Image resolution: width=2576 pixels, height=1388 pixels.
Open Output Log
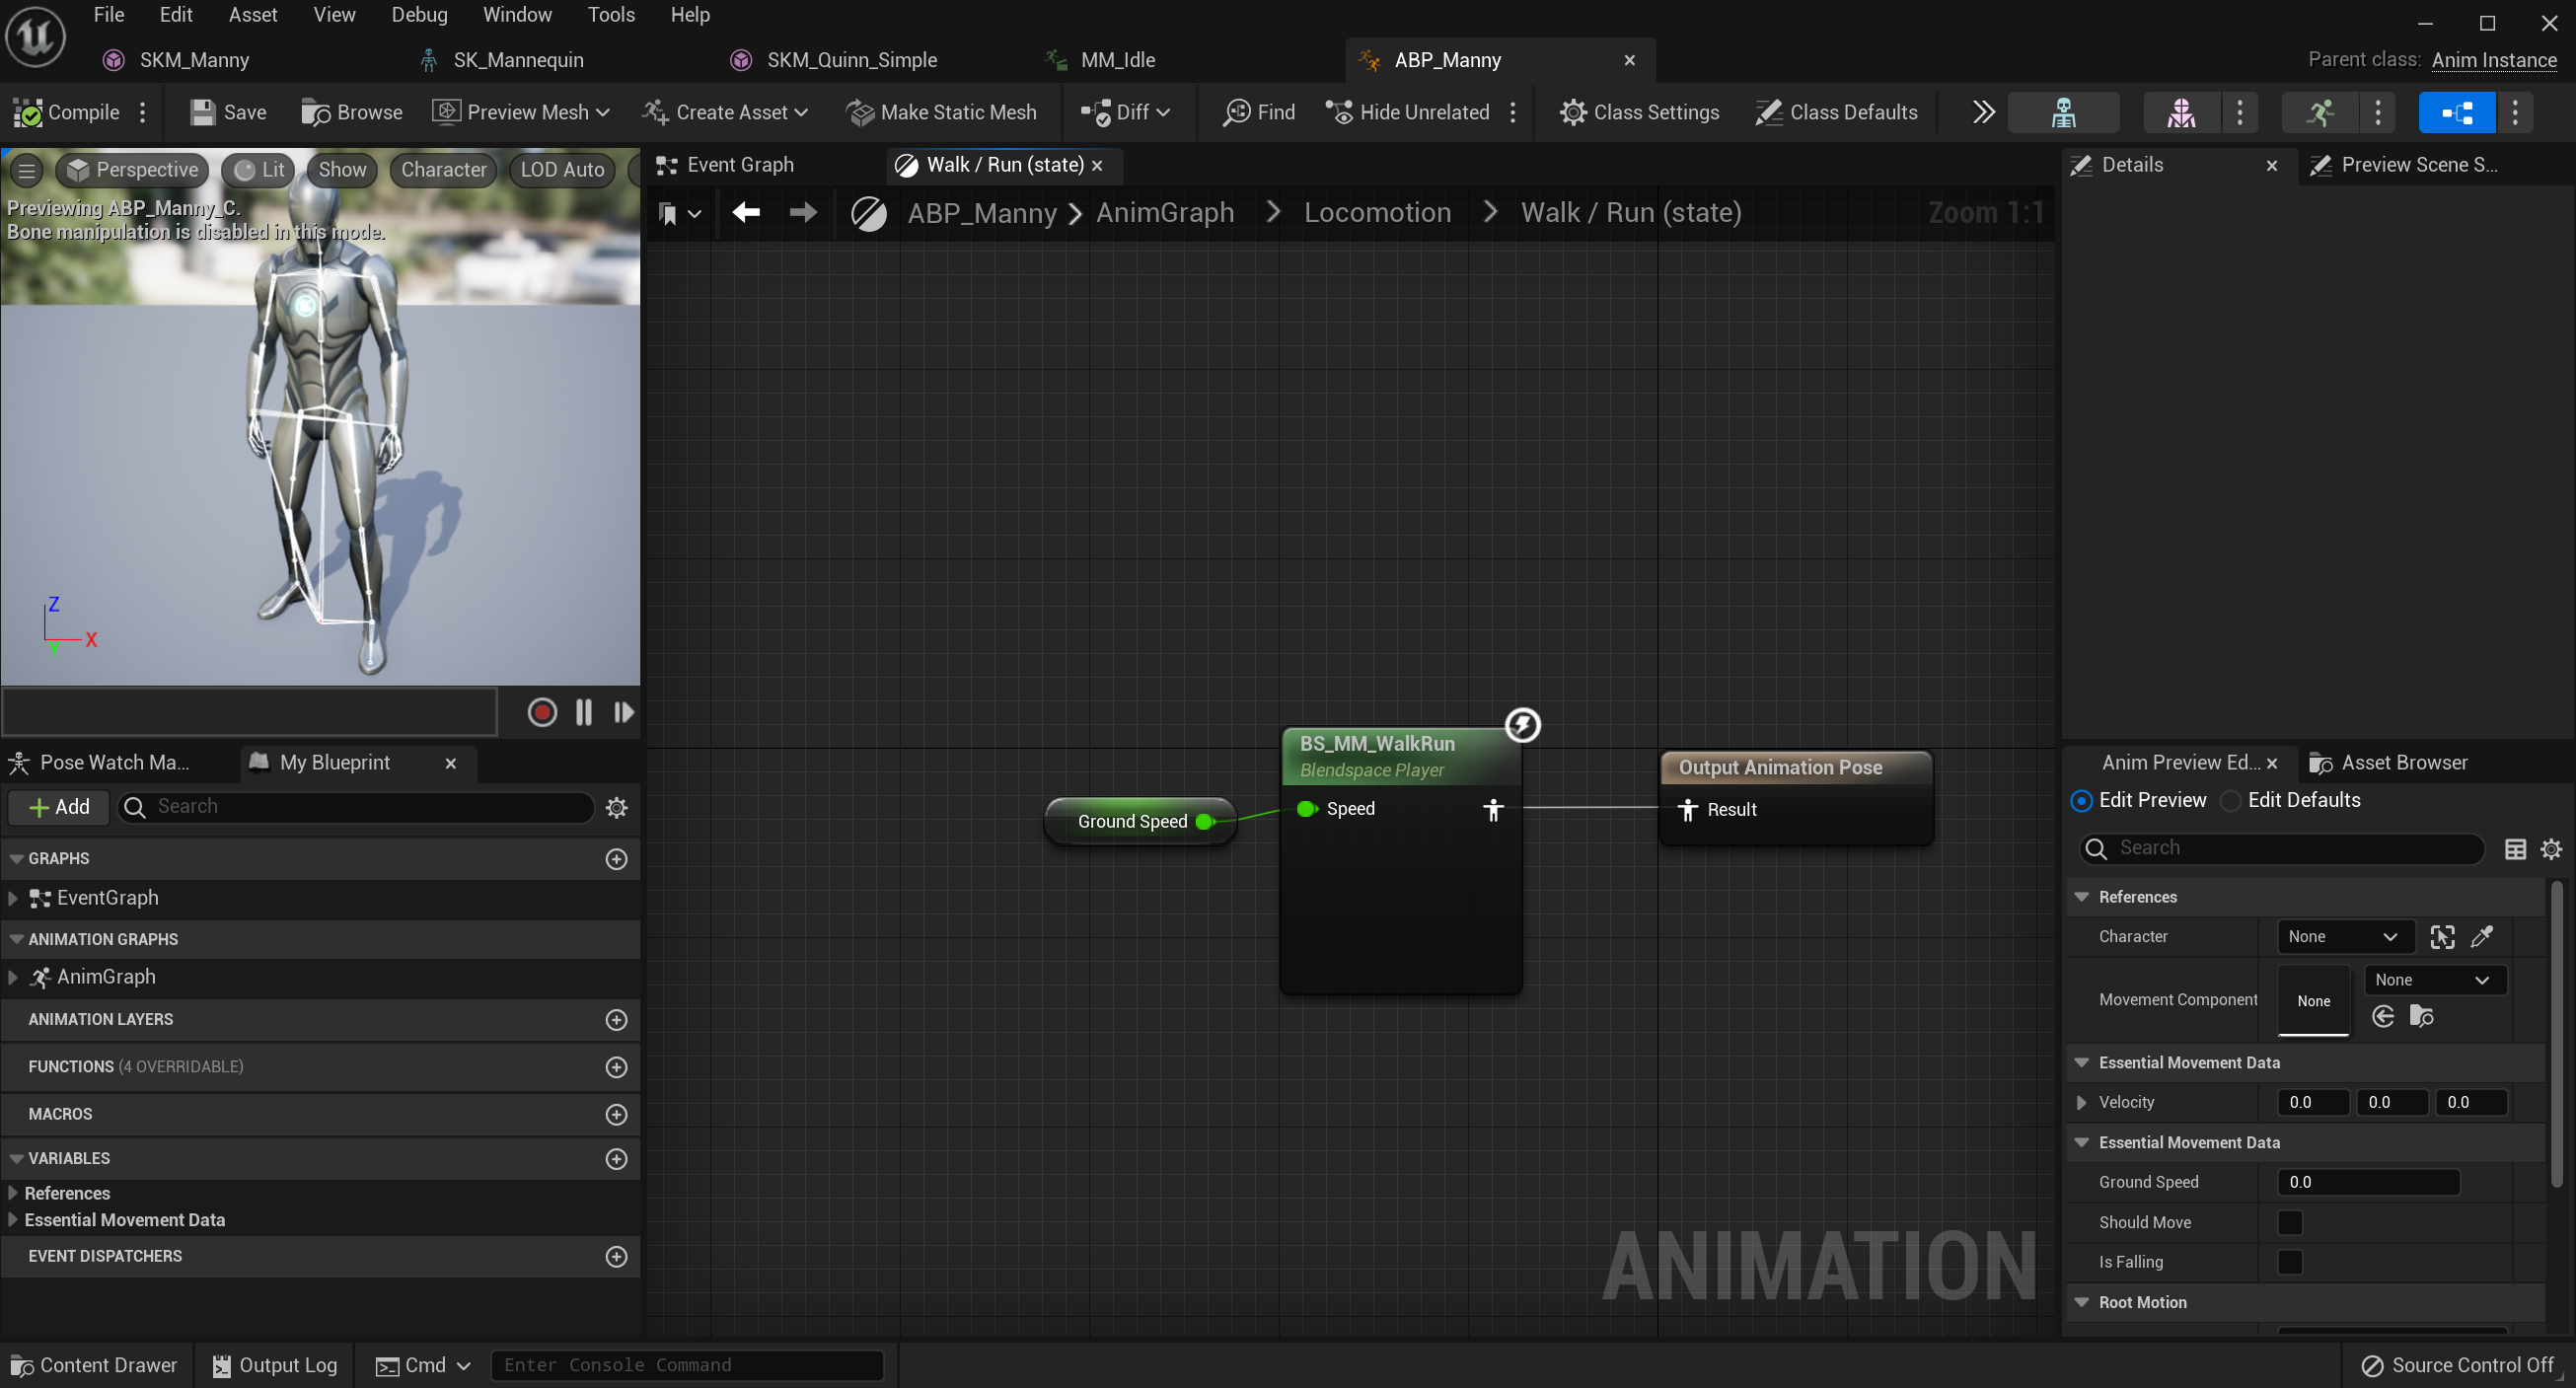click(275, 1365)
